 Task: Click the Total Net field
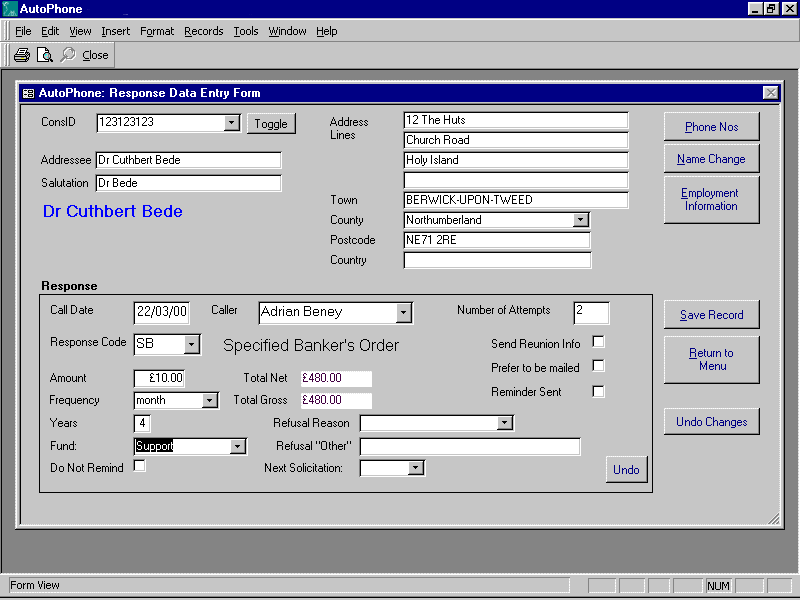(336, 378)
